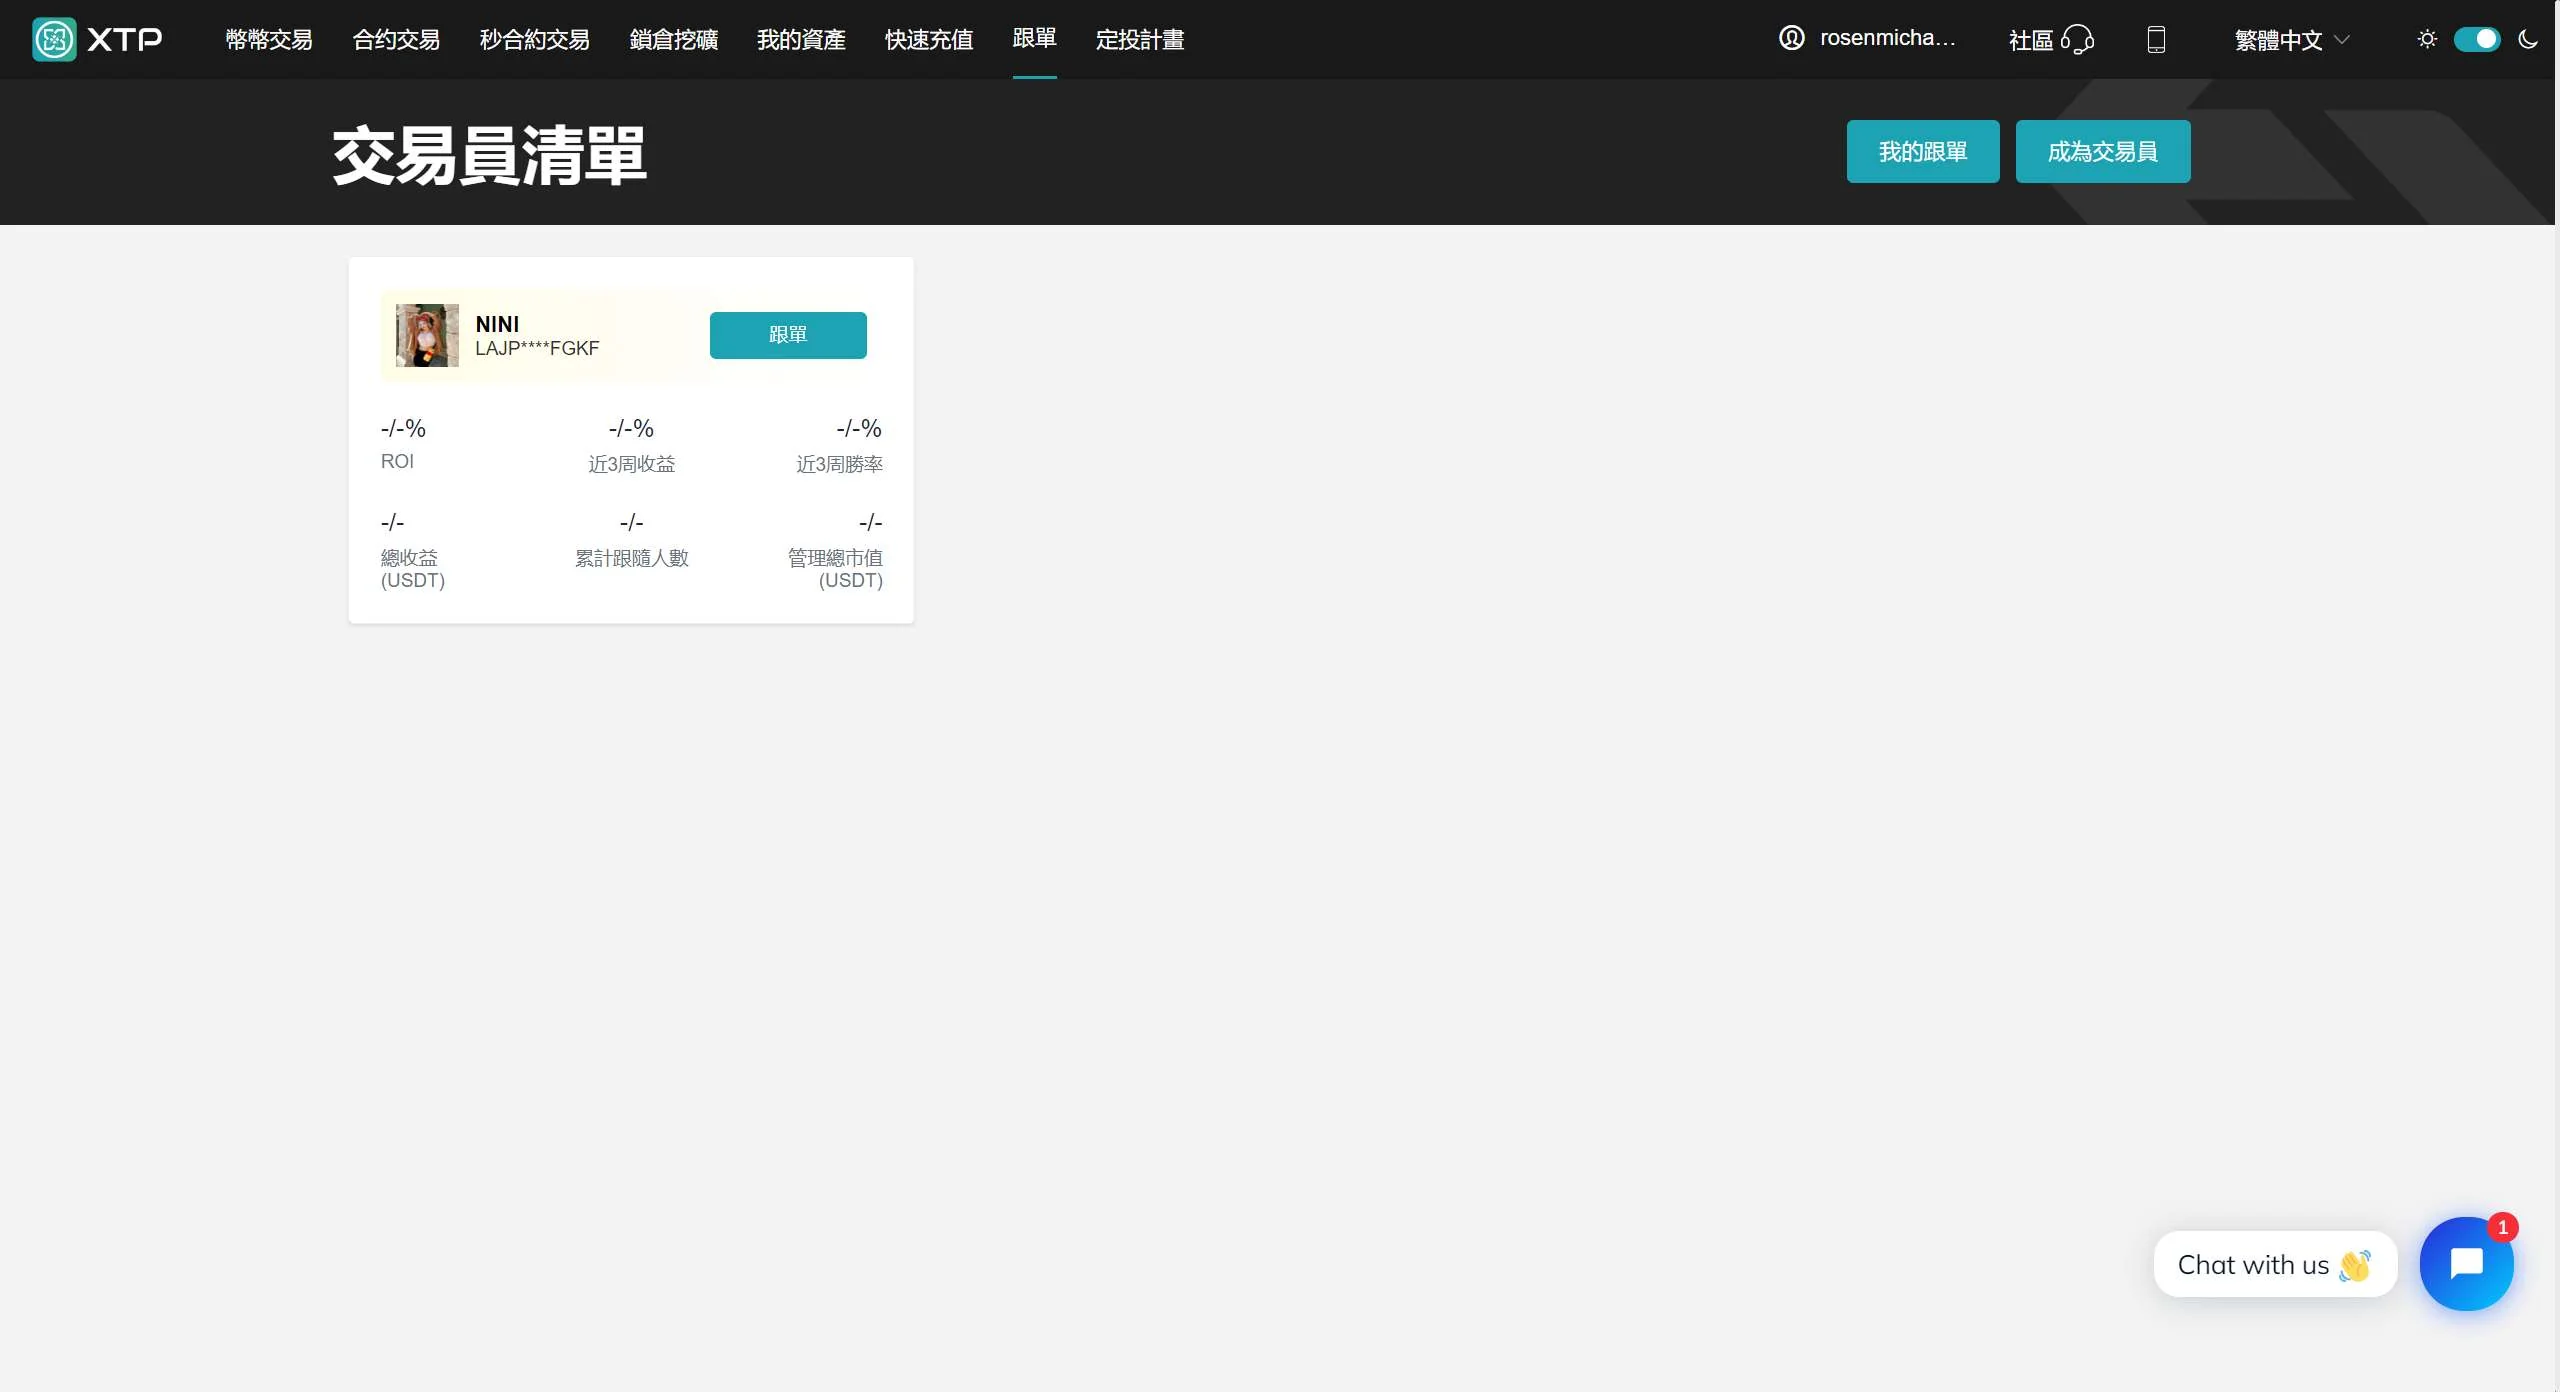Screen dimensions: 2560x1392
Task: Click the sun light-mode icon
Action: coord(2427,39)
